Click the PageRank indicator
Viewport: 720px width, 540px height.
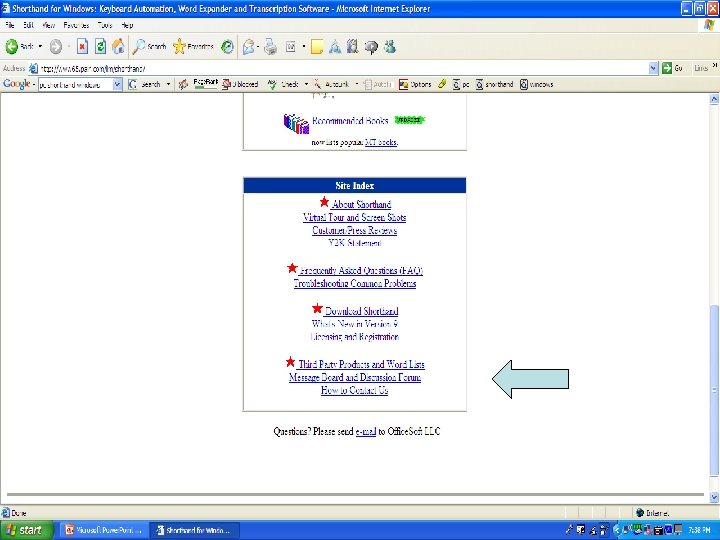(205, 83)
